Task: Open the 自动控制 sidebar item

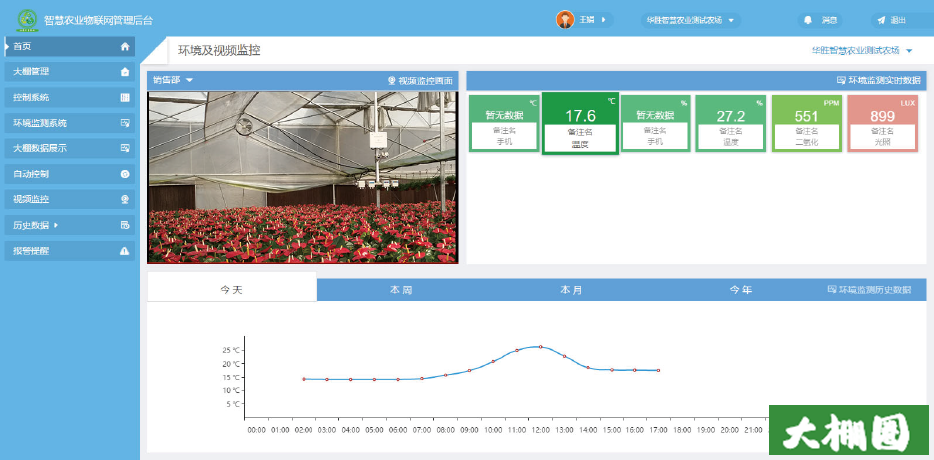Action: click(70, 174)
